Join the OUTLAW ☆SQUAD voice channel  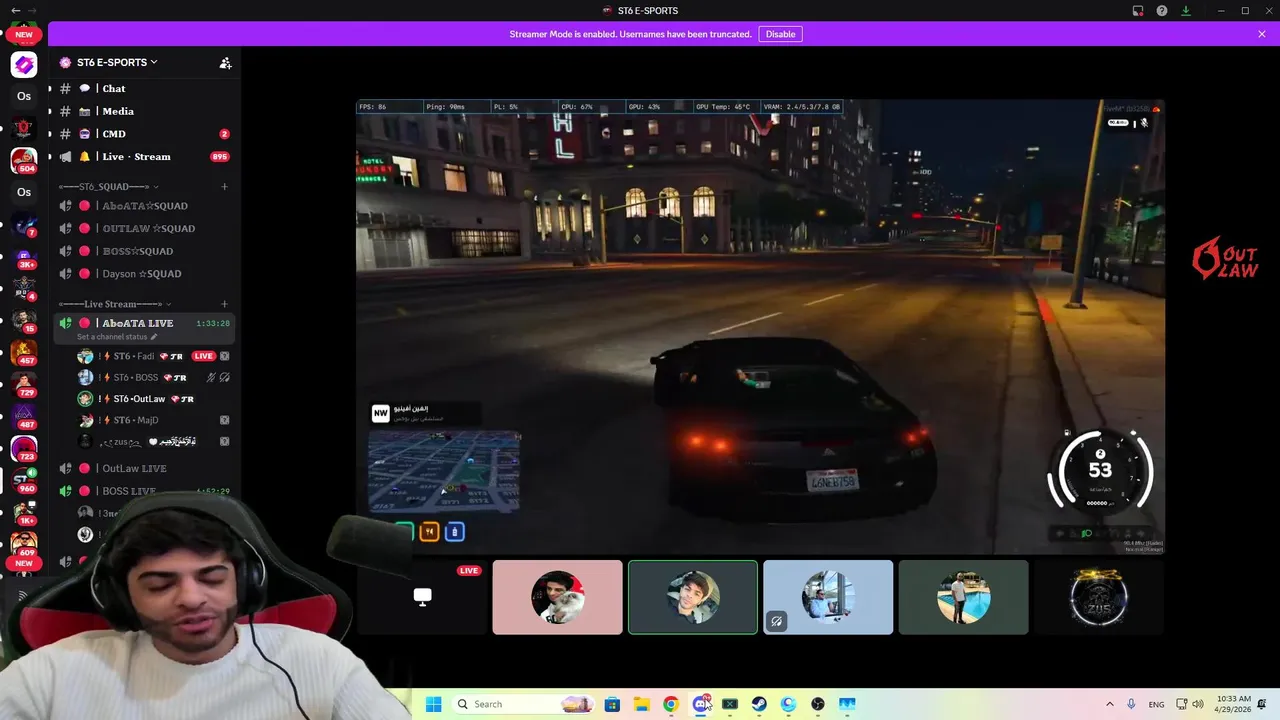tap(145, 228)
